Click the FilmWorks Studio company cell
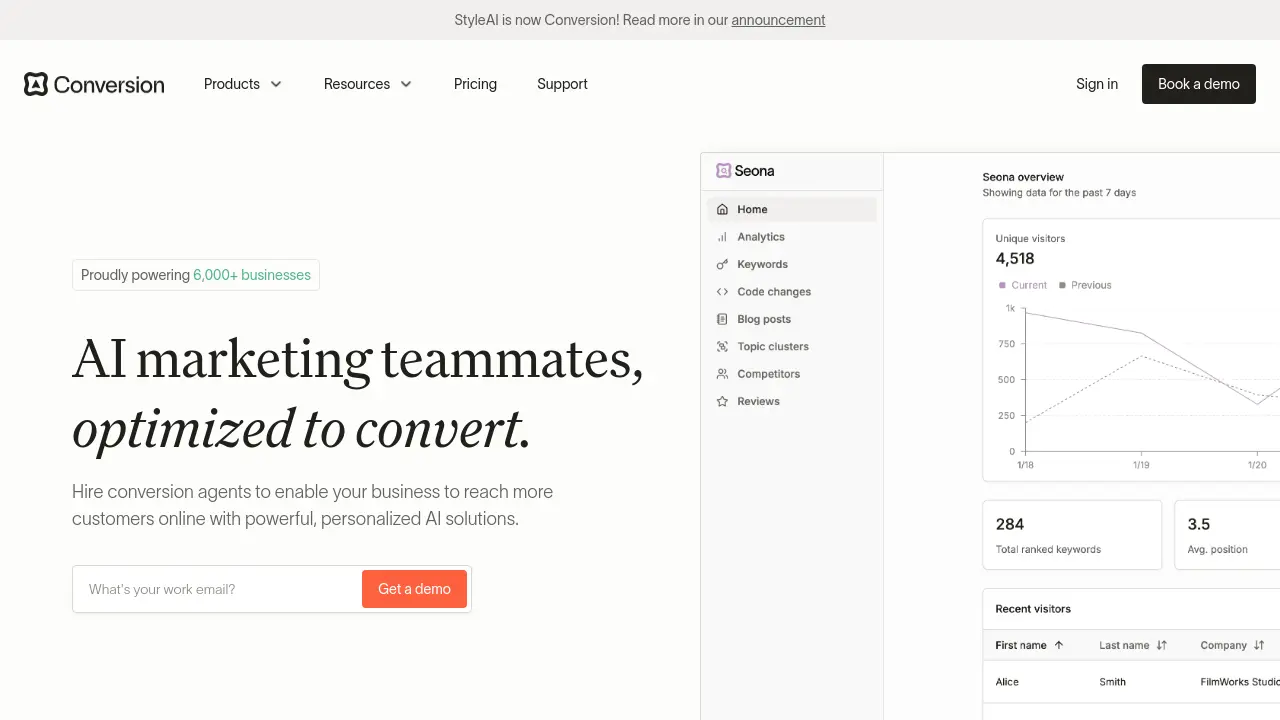The height and width of the screenshot is (720, 1280). tap(1240, 682)
